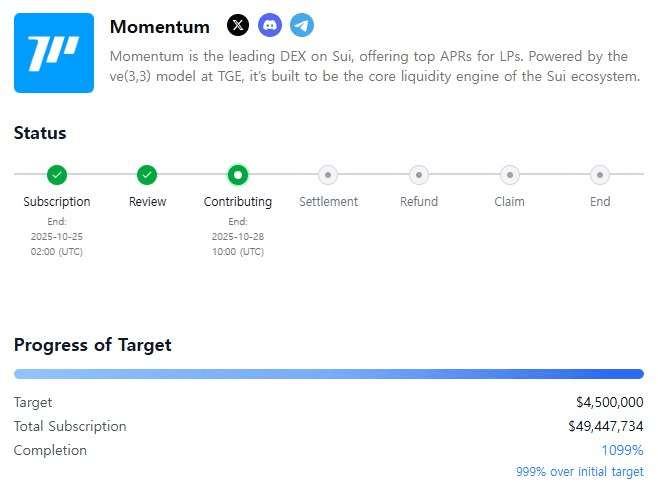This screenshot has height=492, width=658.
Task: Click the green Subscription step checkmark
Action: click(x=57, y=175)
